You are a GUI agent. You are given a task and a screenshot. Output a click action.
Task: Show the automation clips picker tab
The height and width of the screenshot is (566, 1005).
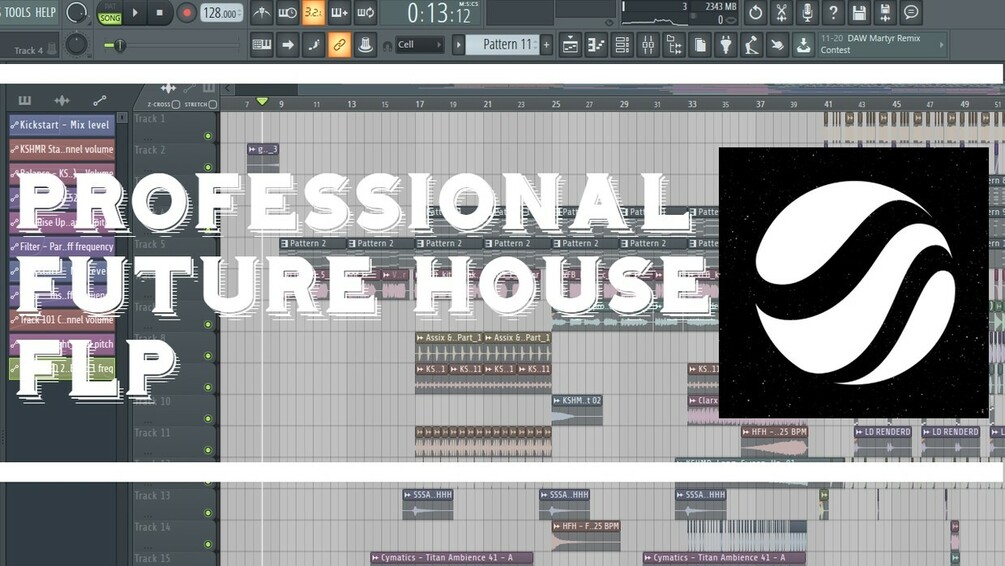click(99, 100)
